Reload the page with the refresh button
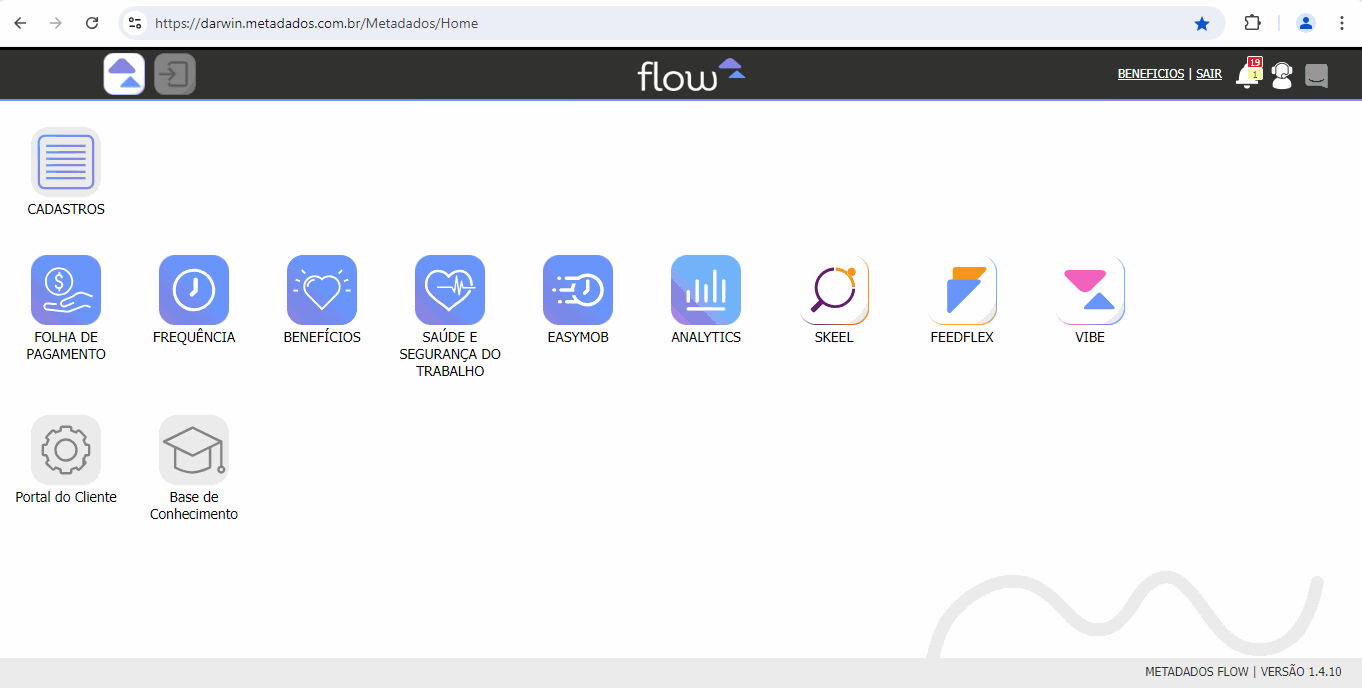The image size is (1362, 688). tap(92, 23)
